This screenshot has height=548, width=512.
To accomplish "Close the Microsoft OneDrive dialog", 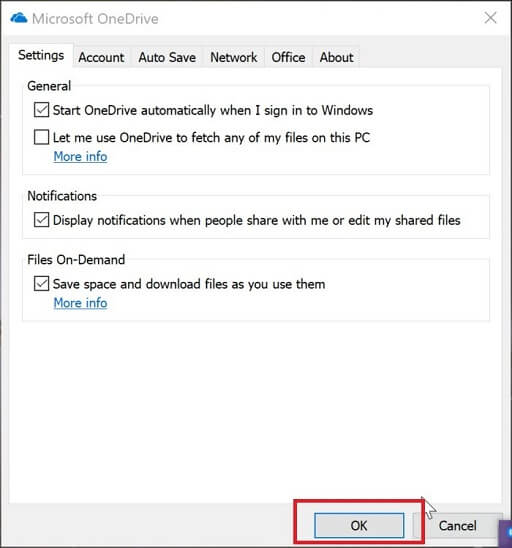I will tap(490, 17).
